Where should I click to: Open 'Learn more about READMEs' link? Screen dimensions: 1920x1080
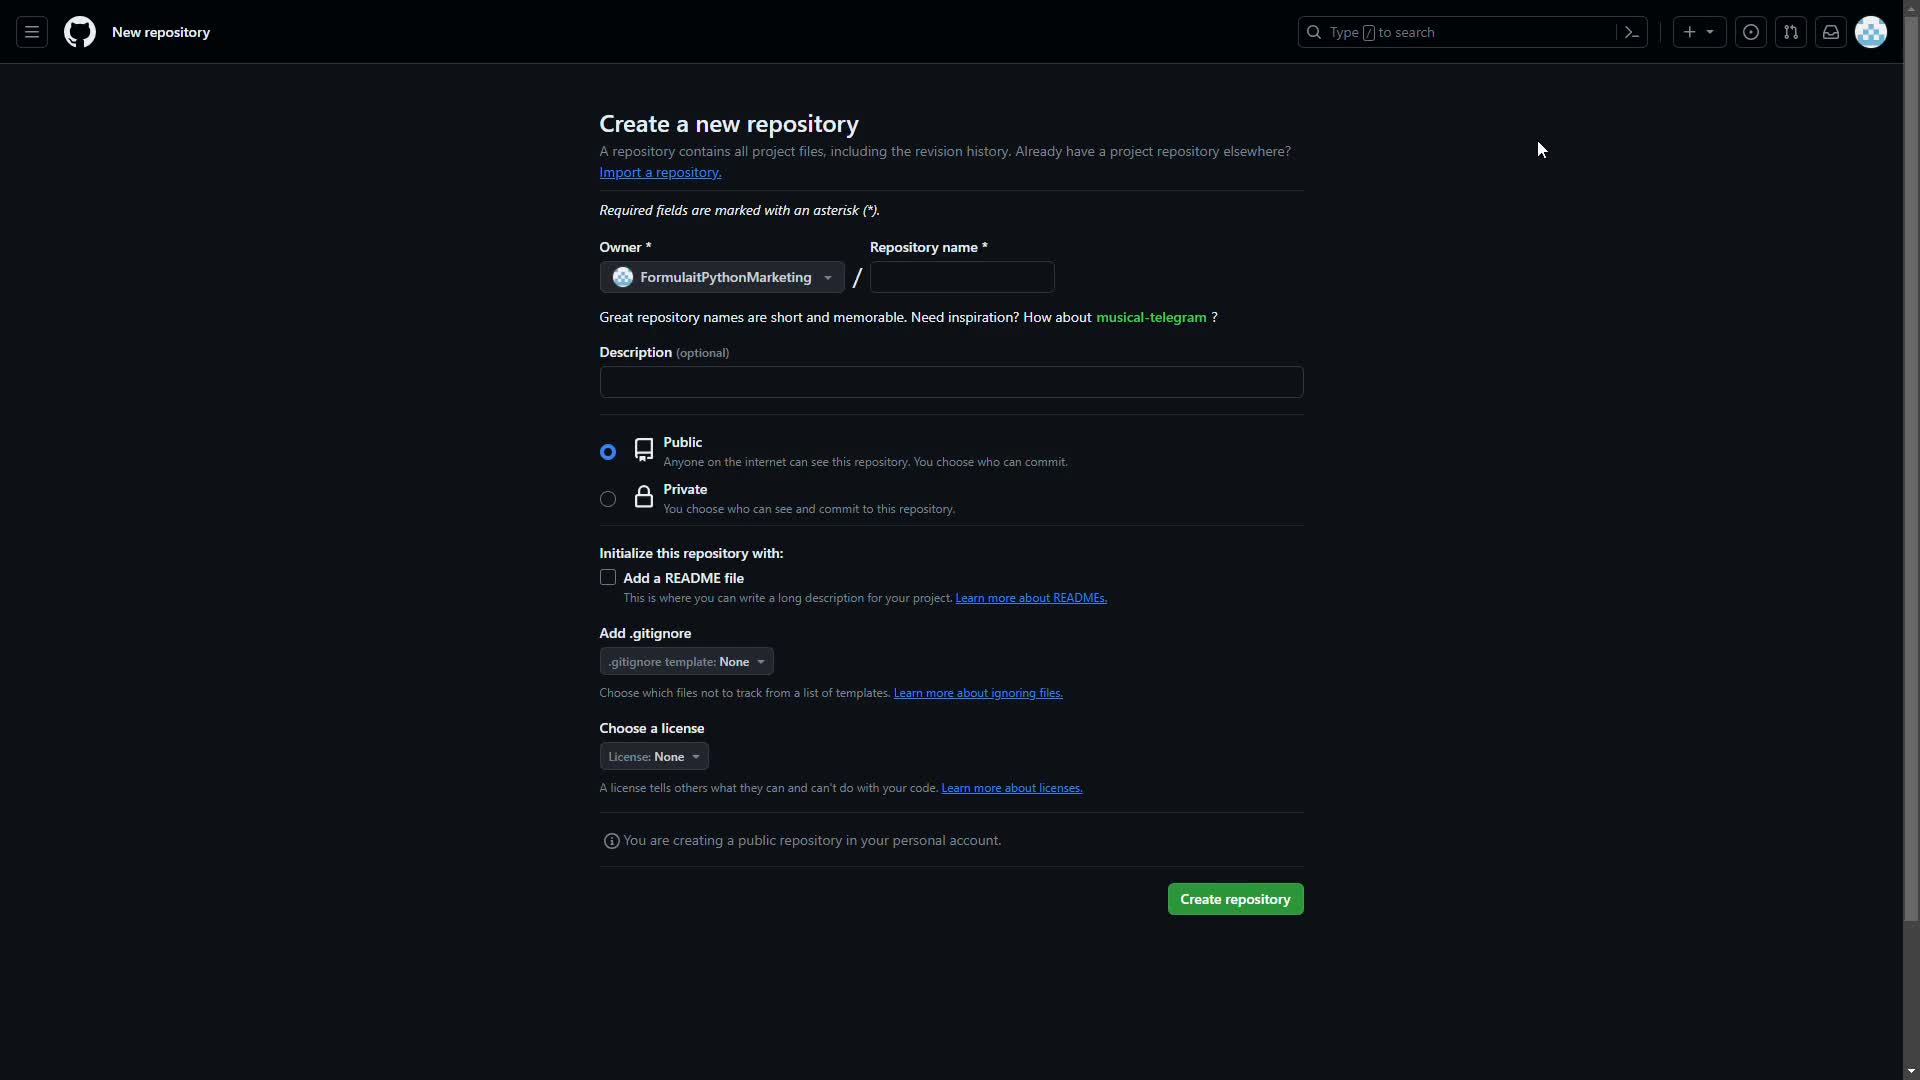click(x=1031, y=598)
